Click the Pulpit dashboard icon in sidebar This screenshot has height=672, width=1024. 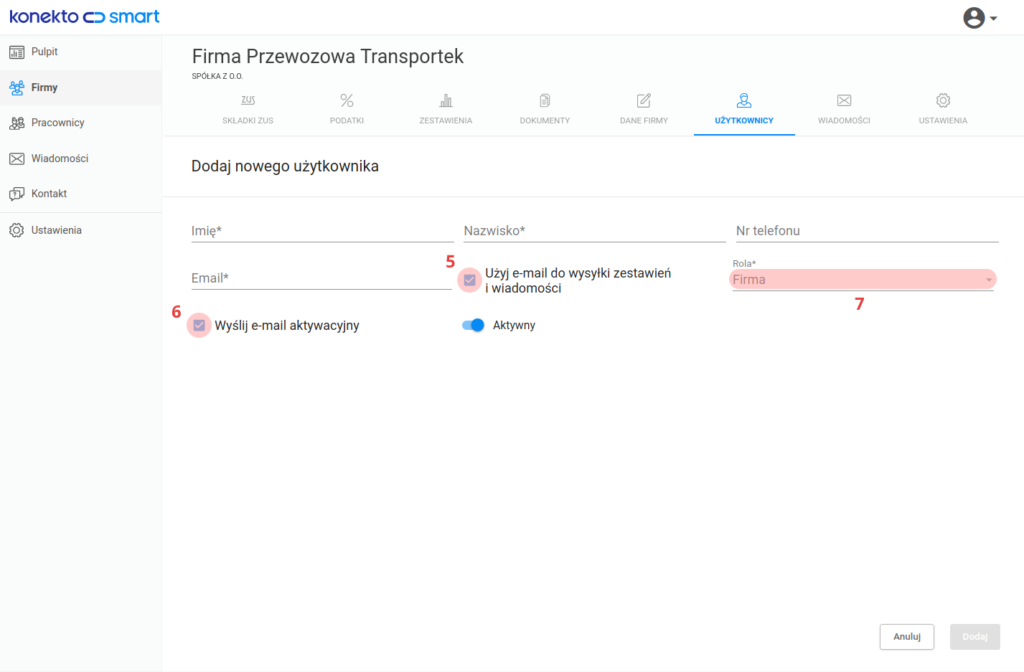(x=17, y=52)
